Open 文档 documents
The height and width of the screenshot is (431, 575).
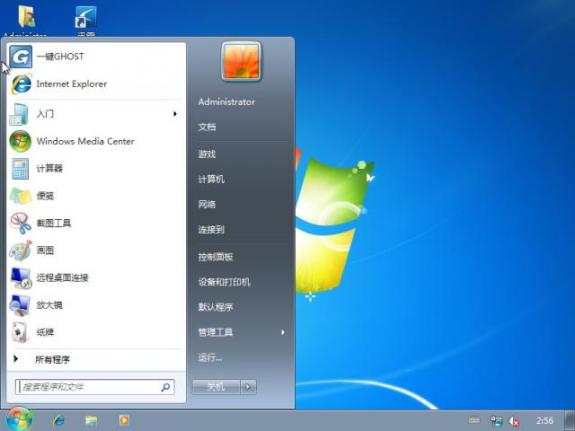(x=207, y=127)
